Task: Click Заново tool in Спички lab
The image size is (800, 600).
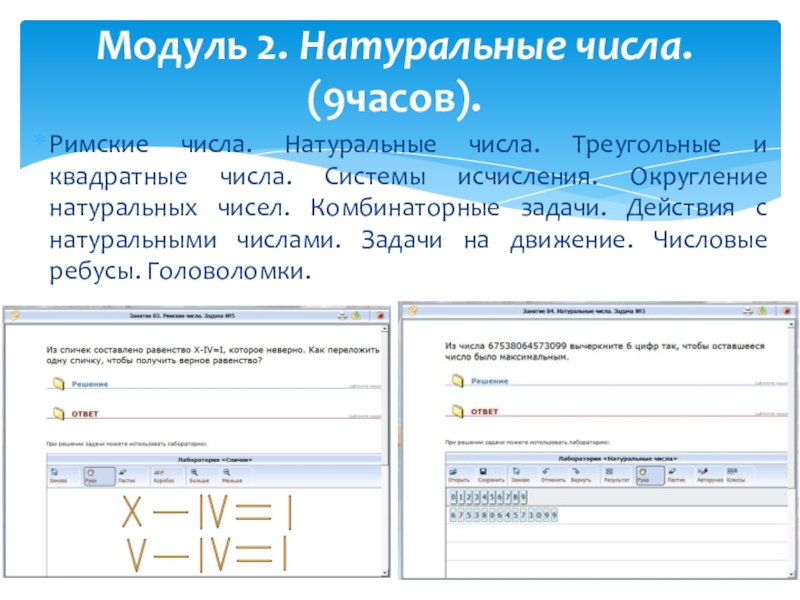Action: click(58, 476)
